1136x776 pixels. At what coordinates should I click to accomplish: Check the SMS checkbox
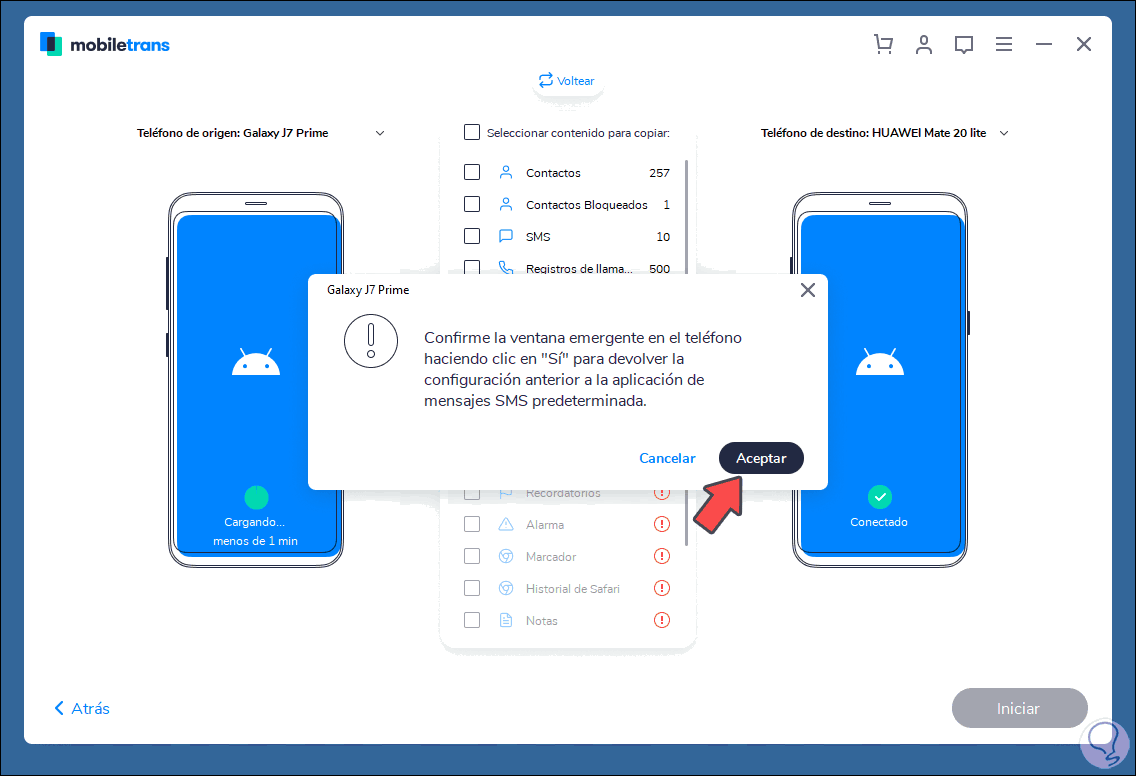[472, 235]
